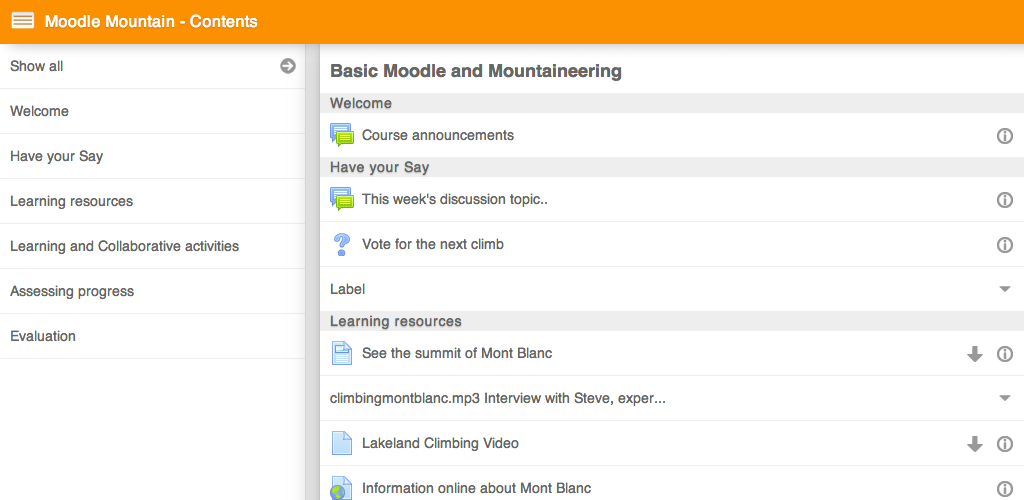Click info icon for Vote for next climb
The width and height of the screenshot is (1024, 500).
(x=1004, y=245)
